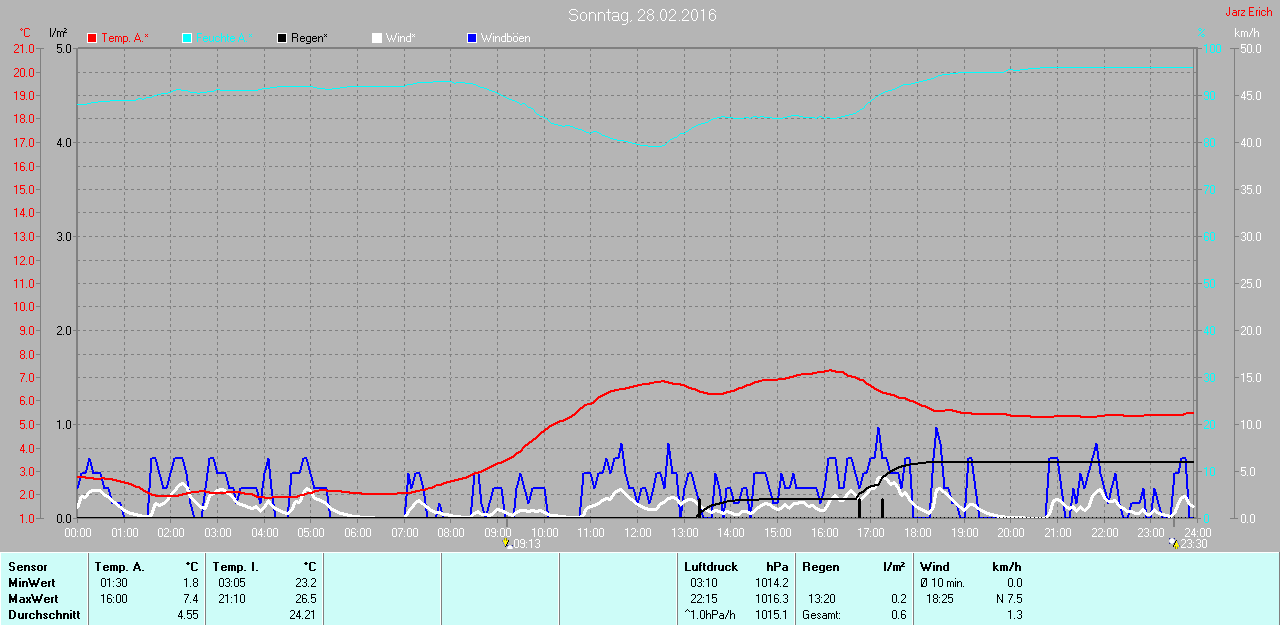Click the Luftdruck maximum time '22:15'

coord(704,599)
